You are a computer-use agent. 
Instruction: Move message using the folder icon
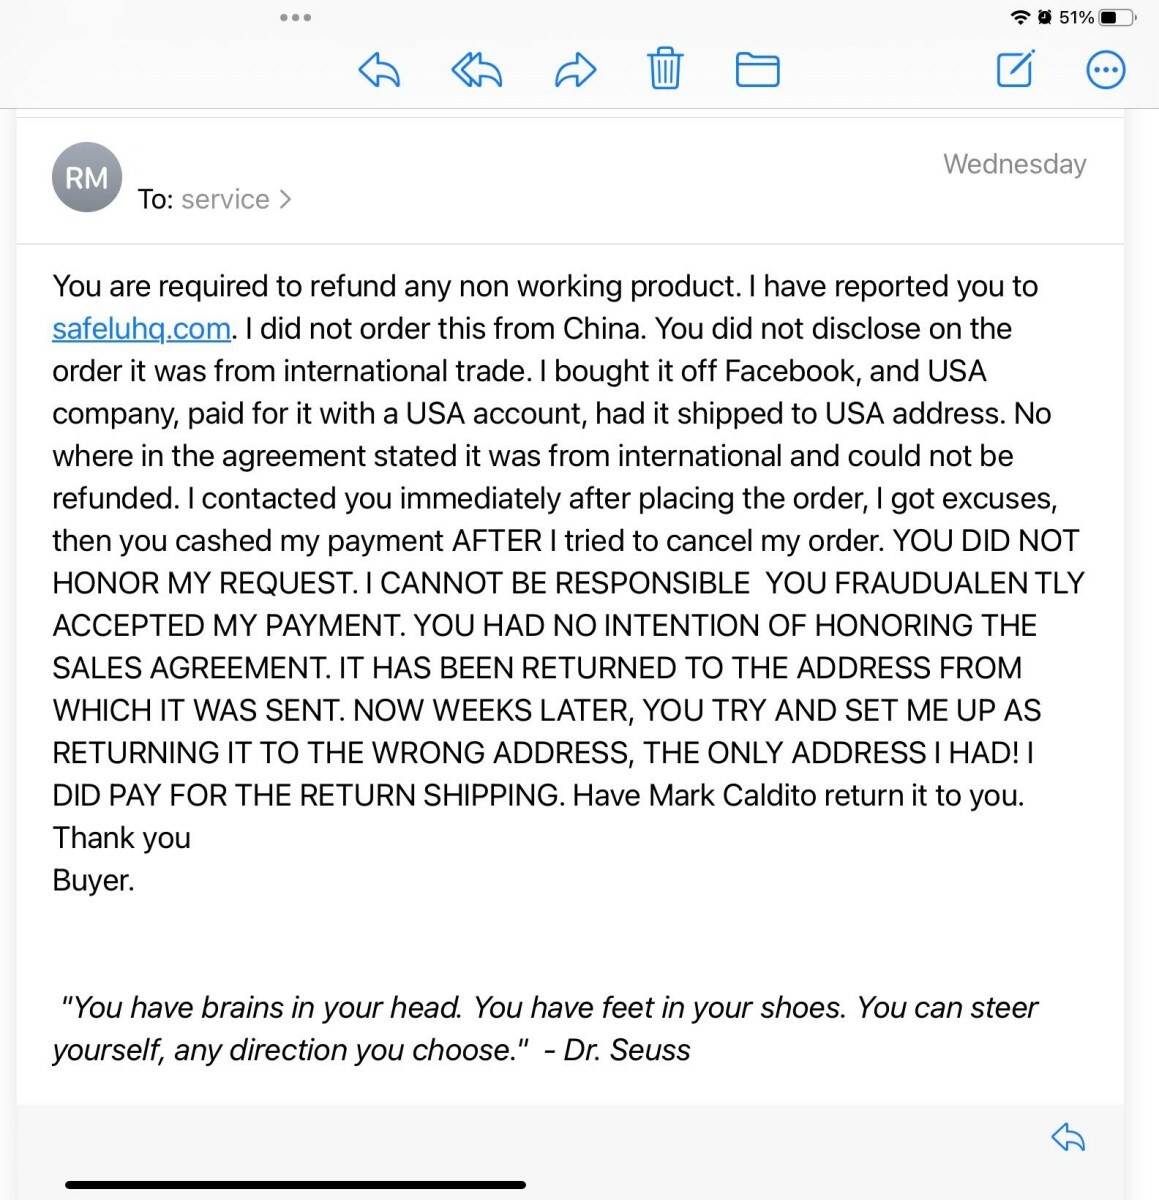(x=757, y=70)
